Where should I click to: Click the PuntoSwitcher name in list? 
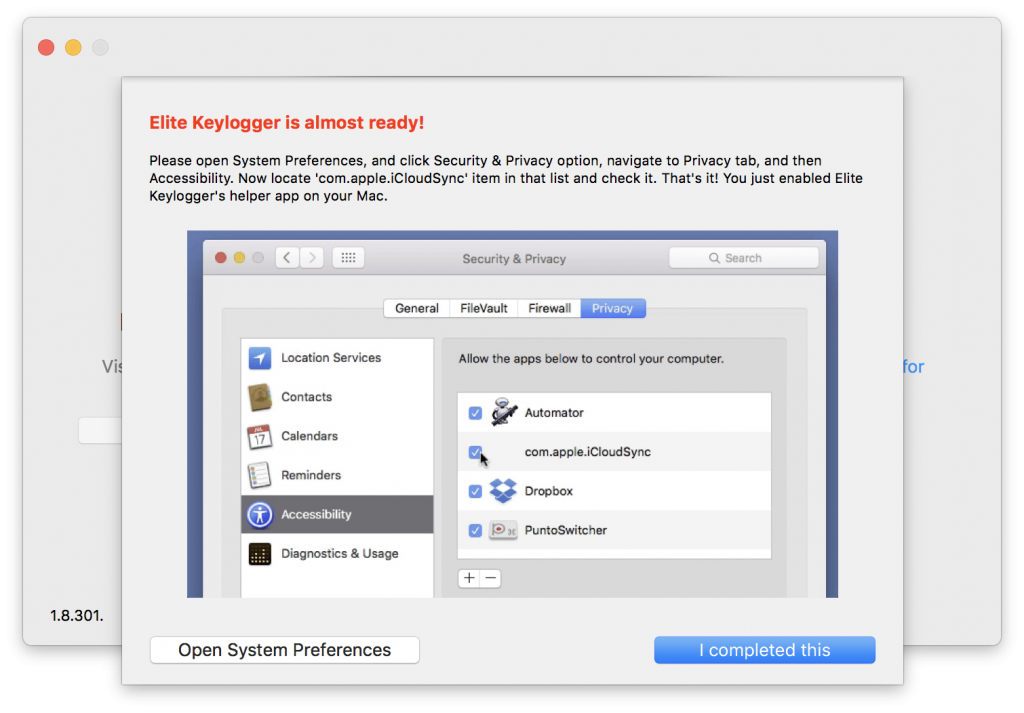[x=566, y=530]
